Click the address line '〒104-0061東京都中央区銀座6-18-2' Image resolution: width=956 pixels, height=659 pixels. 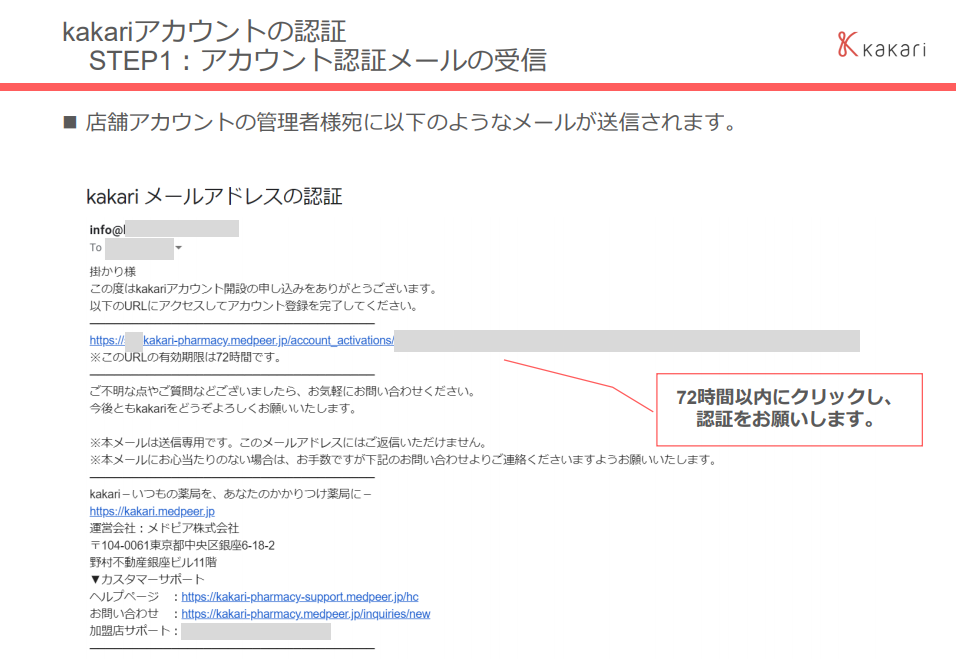coord(182,545)
